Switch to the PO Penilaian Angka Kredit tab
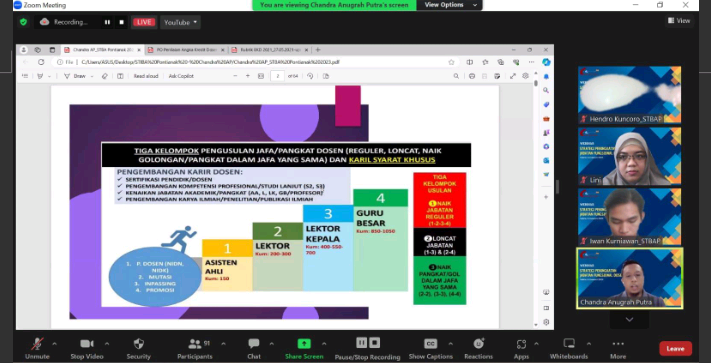This screenshot has width=711, height=363. point(185,49)
